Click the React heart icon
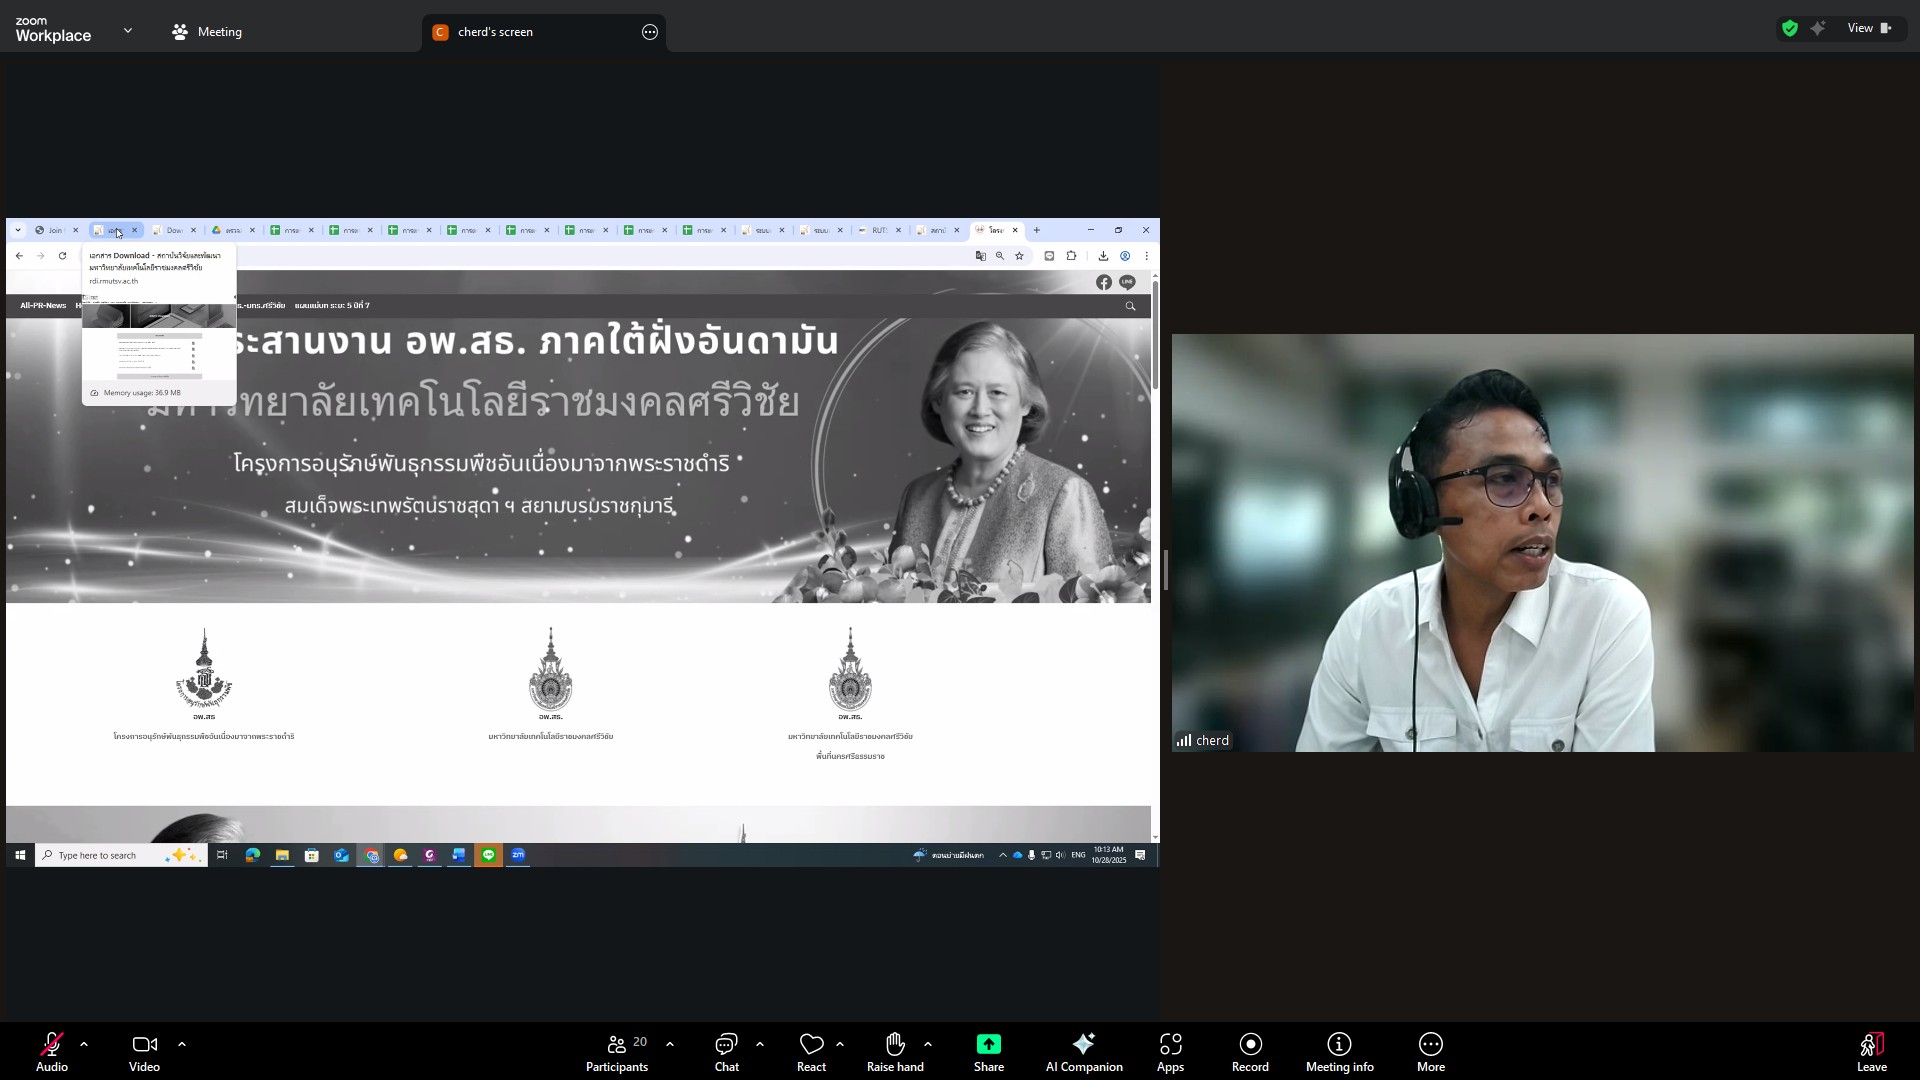Image resolution: width=1920 pixels, height=1080 pixels. pyautogui.click(x=811, y=1045)
